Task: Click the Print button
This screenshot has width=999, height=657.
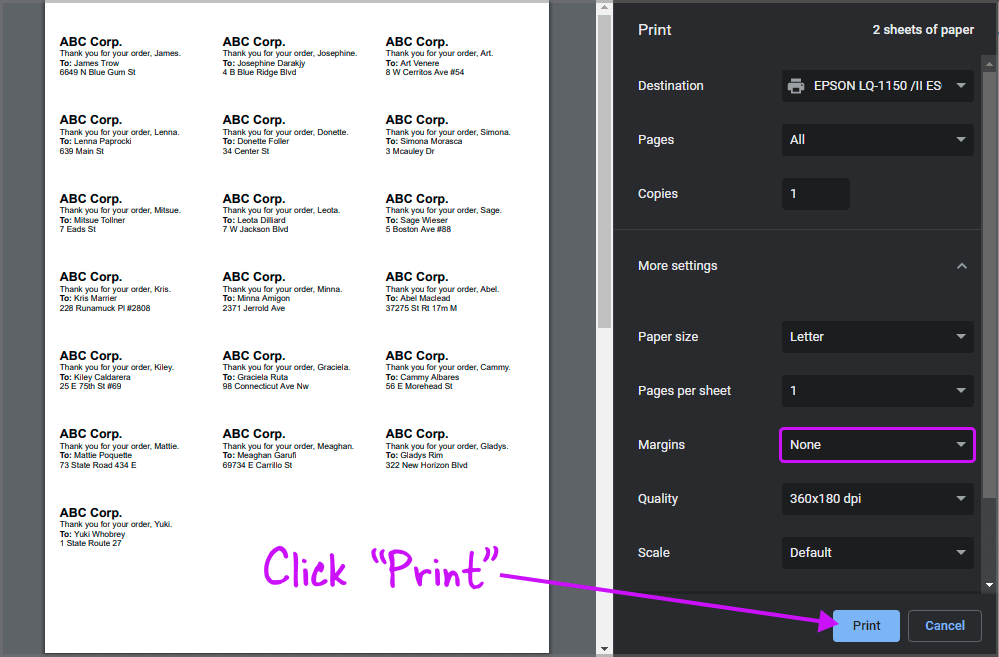Action: pos(866,625)
